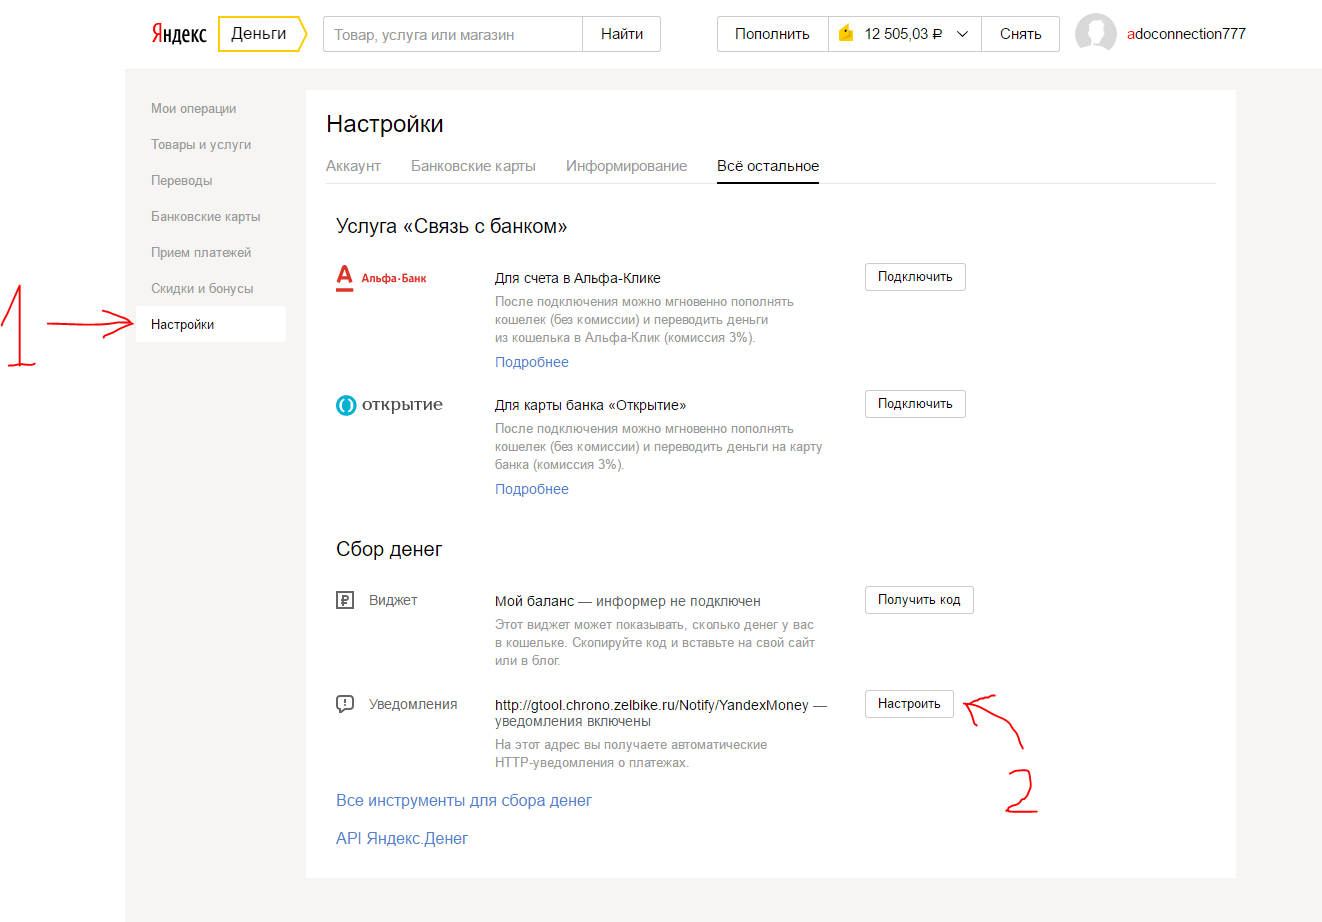Screen dimensions: 1322x922
Task: Open Переводы in the sidebar
Action: point(182,180)
